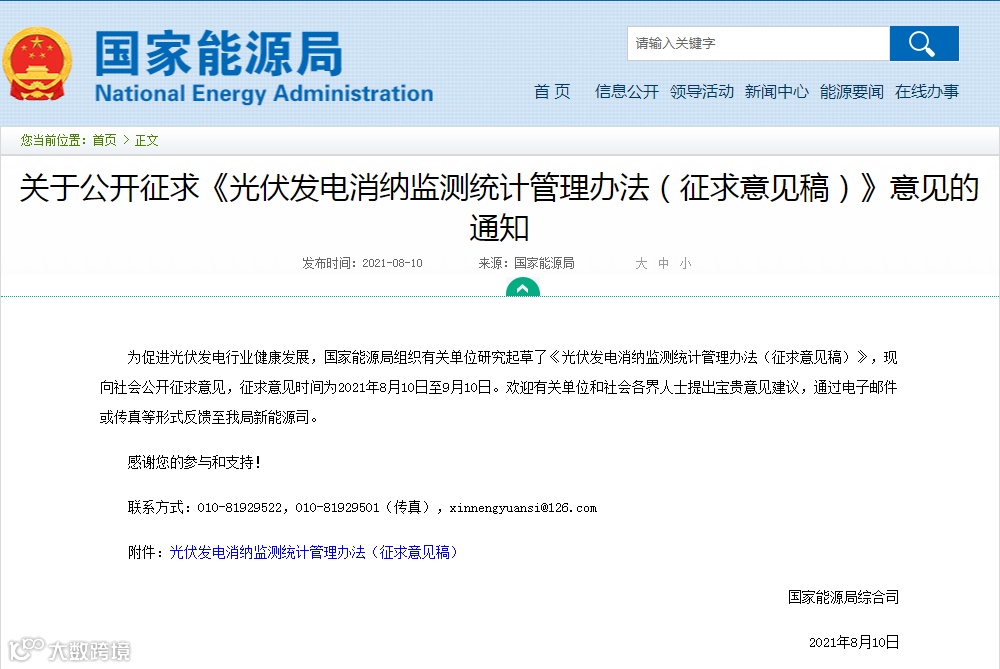Viewport: 1000px width, 669px height.
Task: Click the 国家能源局 site title
Action: point(219,54)
